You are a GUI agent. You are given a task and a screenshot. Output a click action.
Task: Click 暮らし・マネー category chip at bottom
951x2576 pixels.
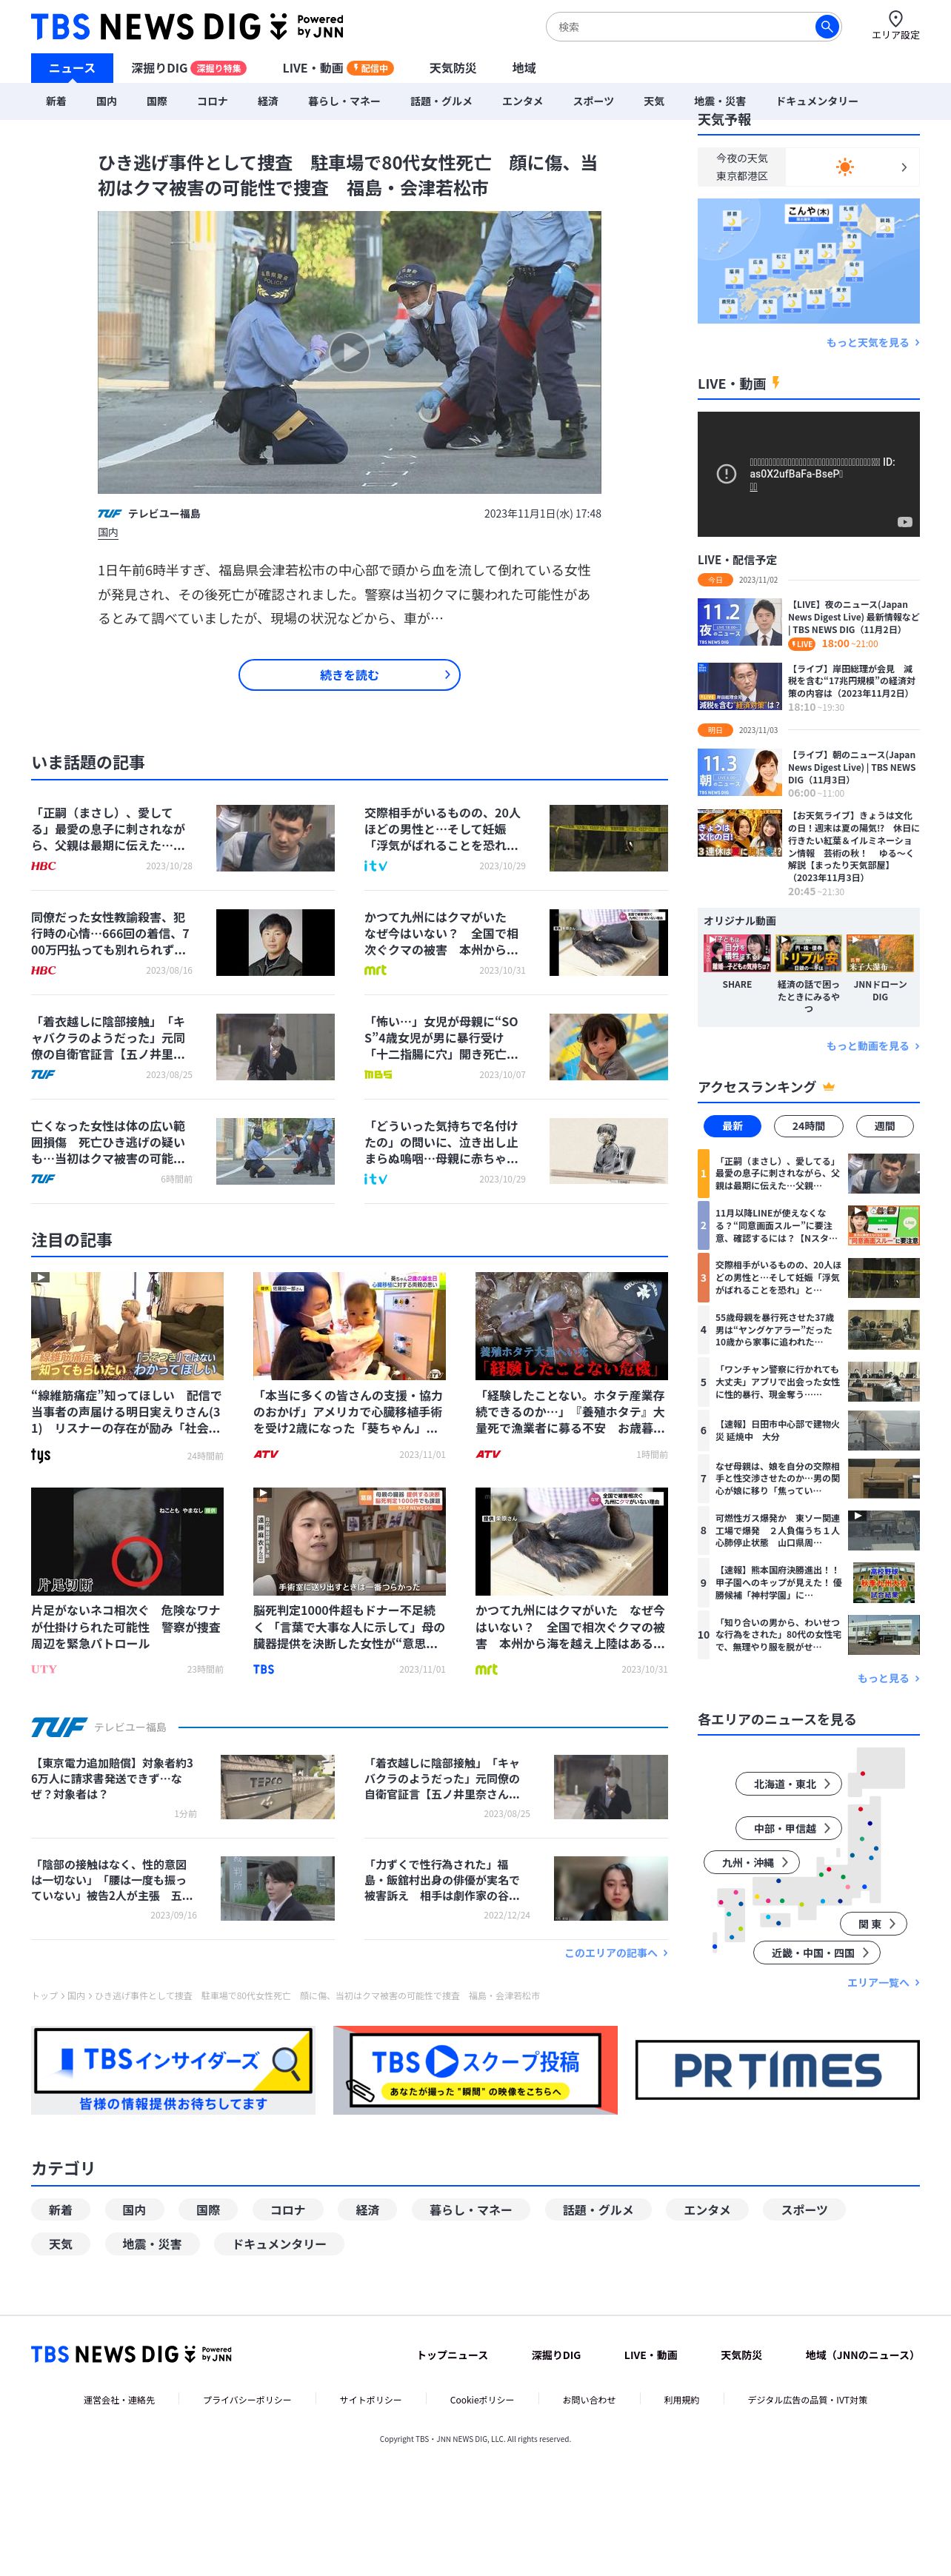tap(470, 2210)
